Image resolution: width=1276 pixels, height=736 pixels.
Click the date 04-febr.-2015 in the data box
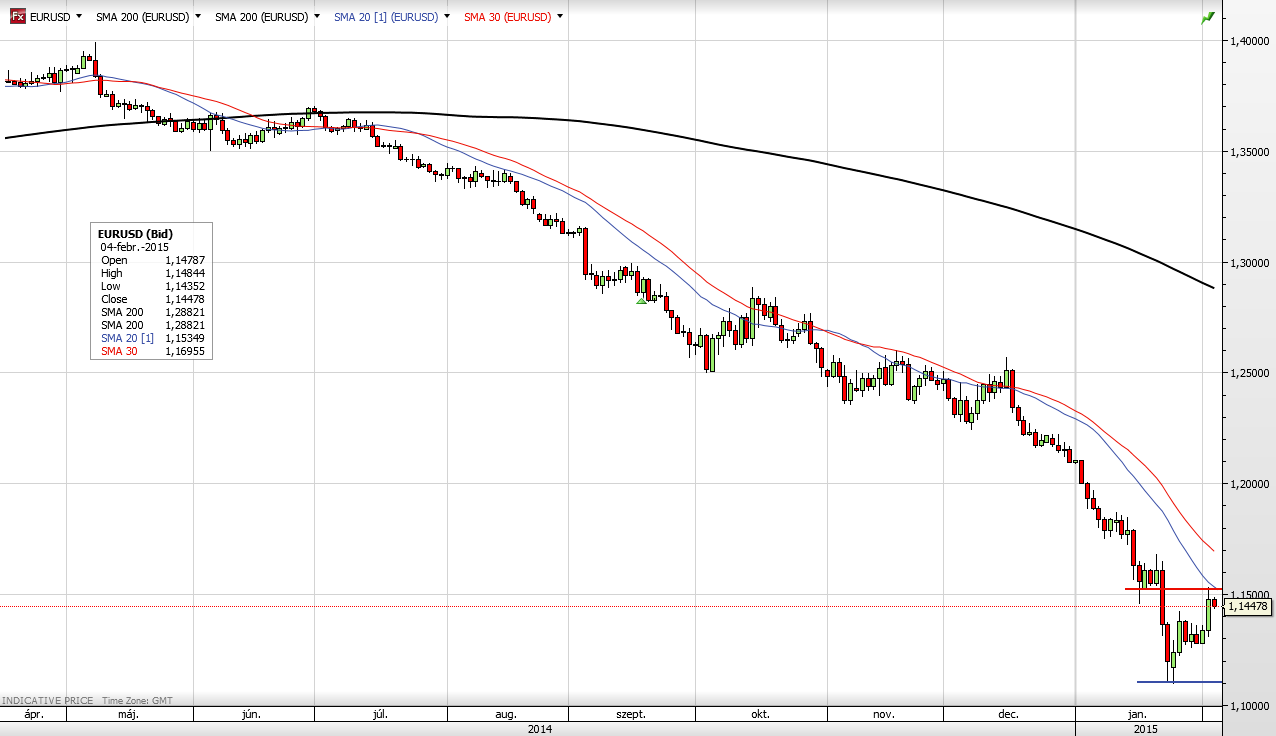[x=134, y=247]
